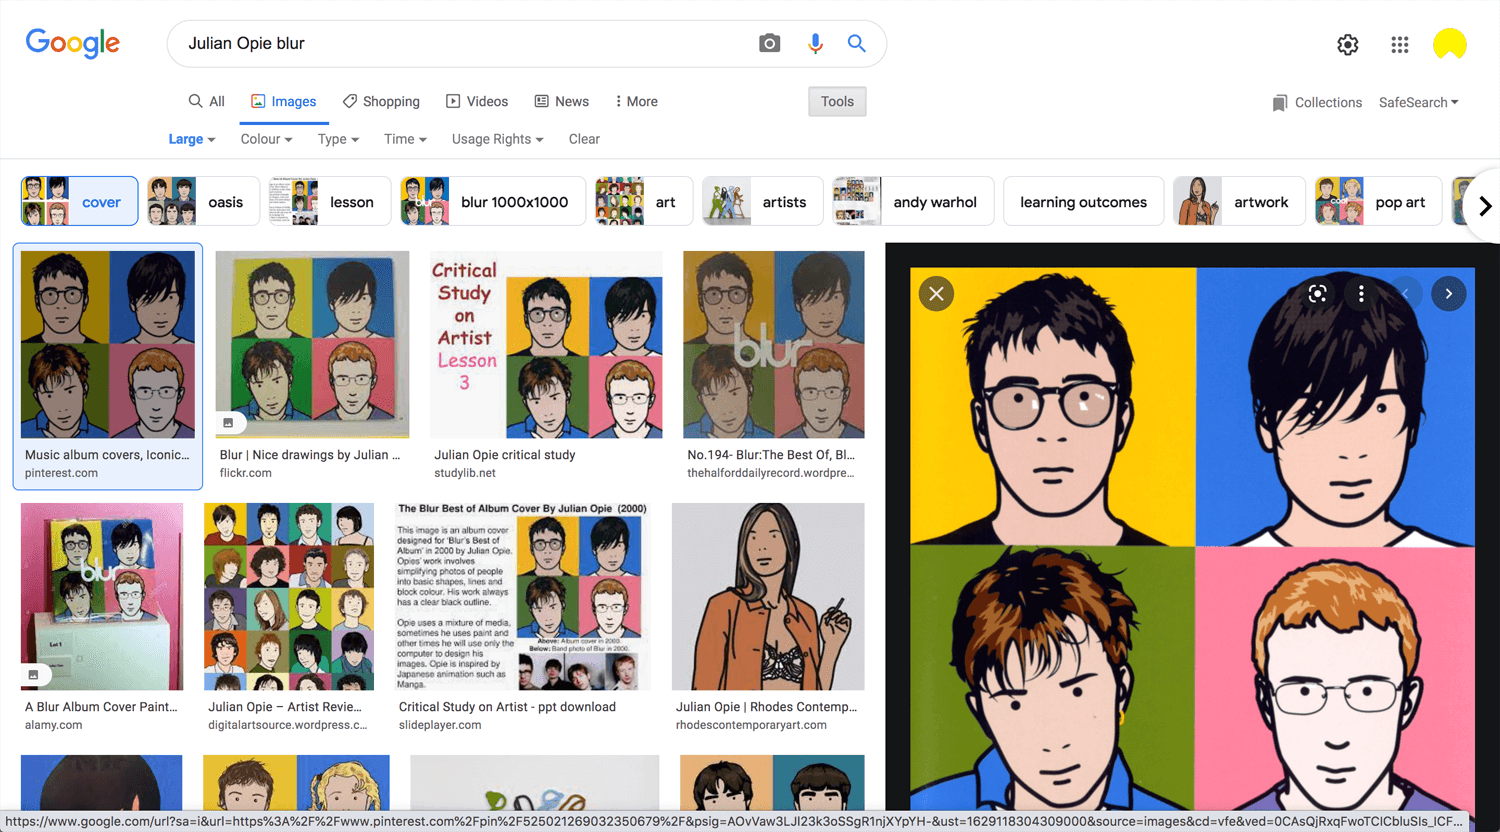Clear the applied search filters

pyautogui.click(x=584, y=139)
